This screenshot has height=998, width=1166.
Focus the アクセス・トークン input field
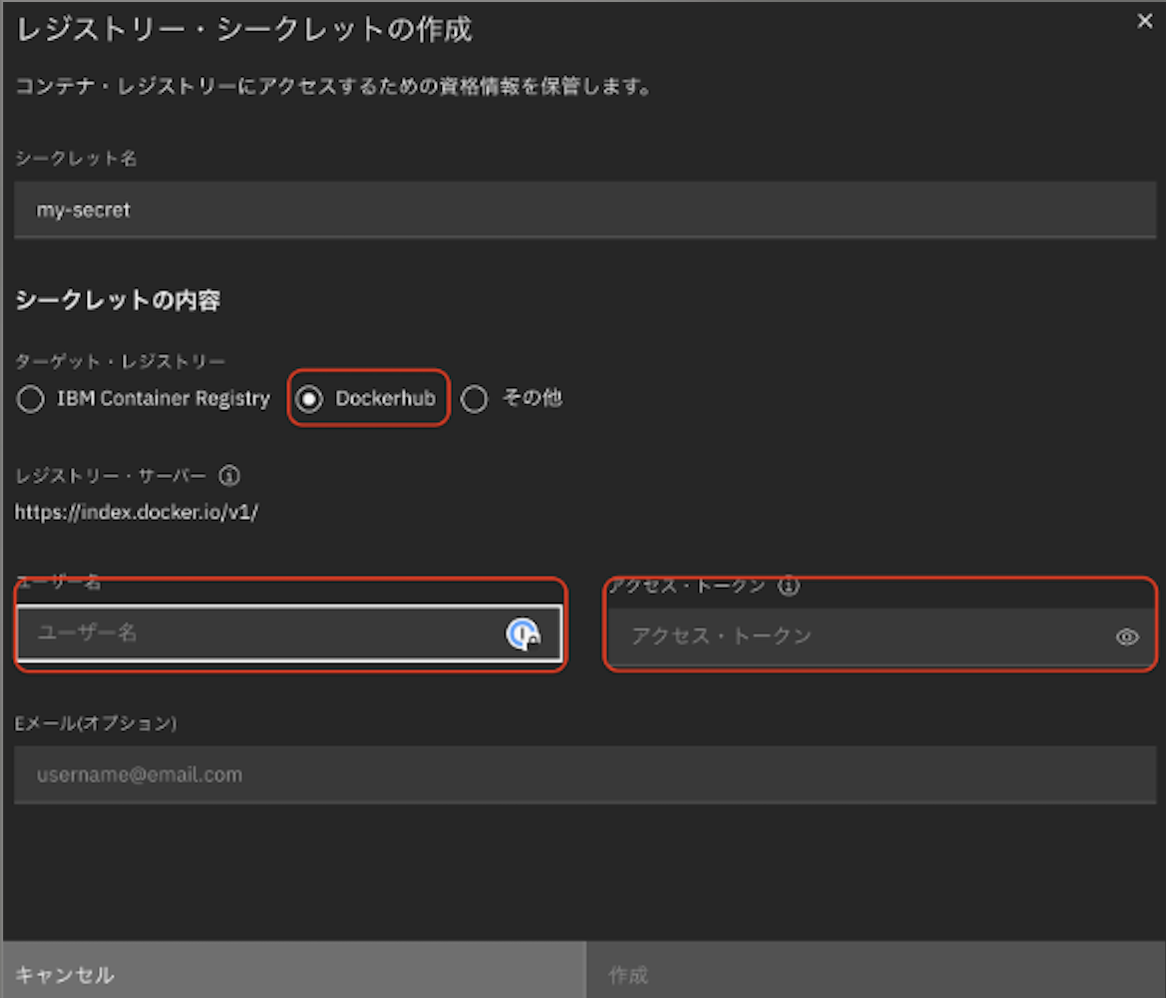point(881,637)
